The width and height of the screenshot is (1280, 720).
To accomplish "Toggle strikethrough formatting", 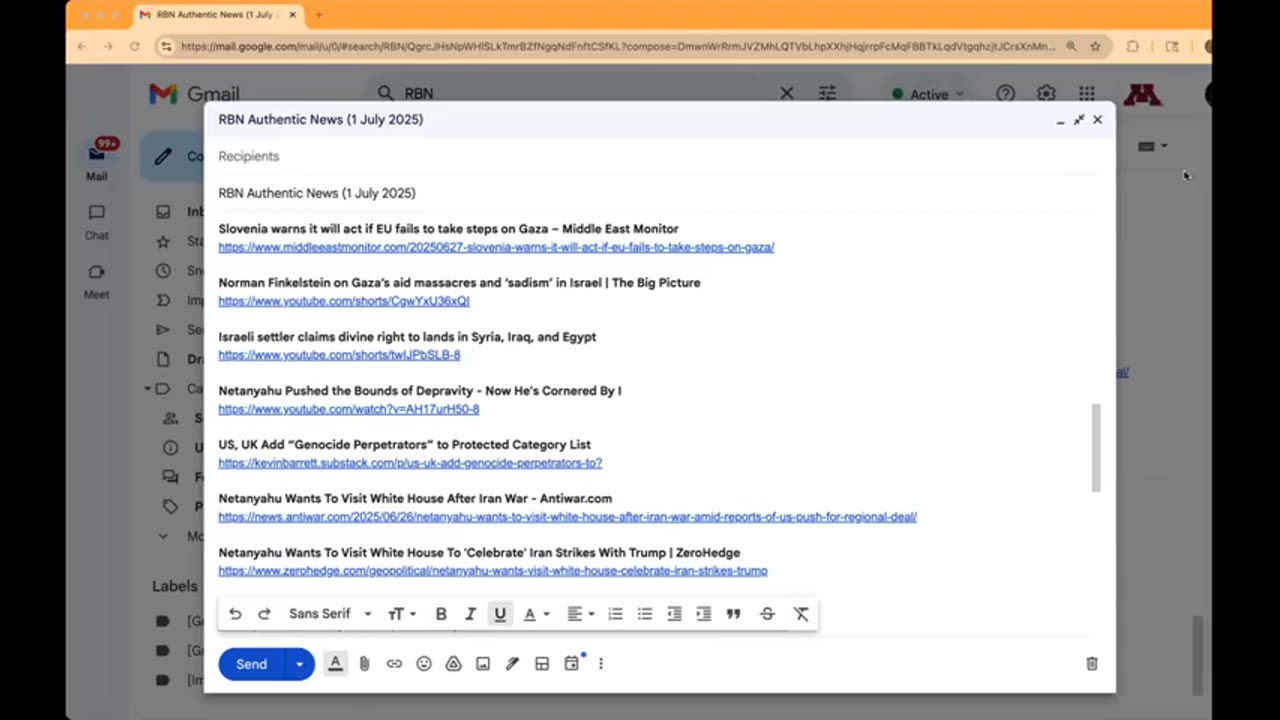I will tap(767, 614).
